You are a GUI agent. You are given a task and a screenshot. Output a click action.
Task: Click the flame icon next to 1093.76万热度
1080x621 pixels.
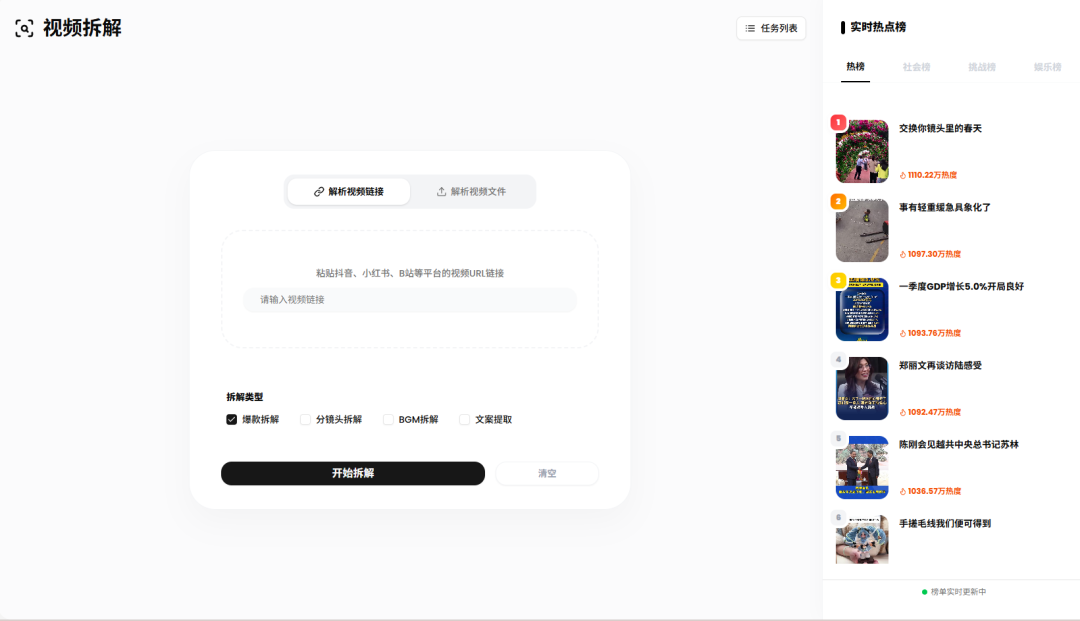903,333
